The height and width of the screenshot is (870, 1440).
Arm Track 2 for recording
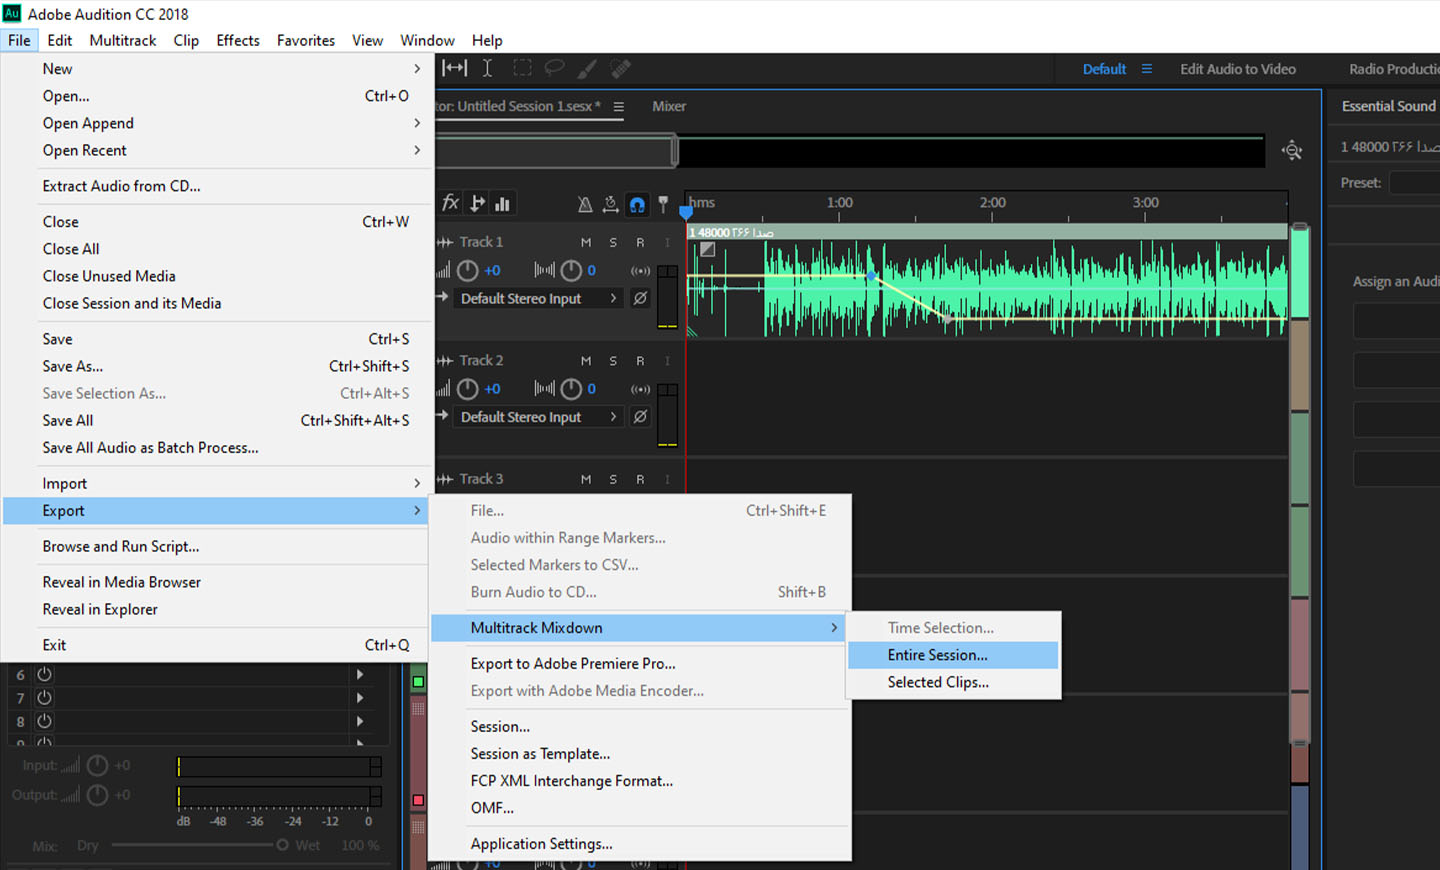pyautogui.click(x=640, y=360)
